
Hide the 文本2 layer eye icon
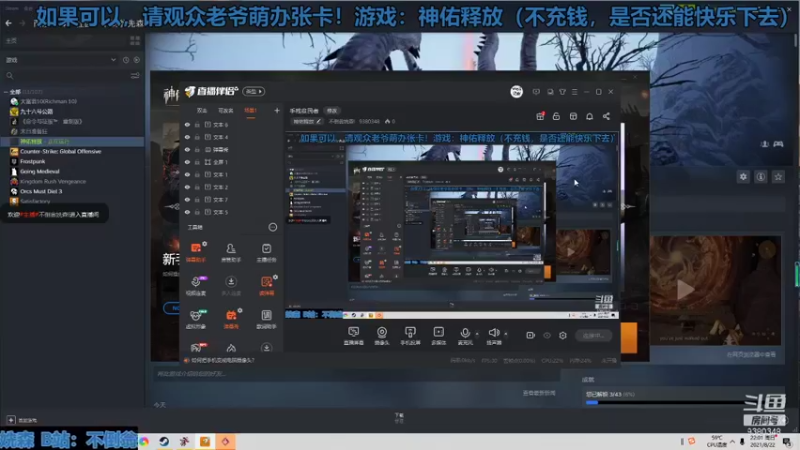(x=187, y=187)
